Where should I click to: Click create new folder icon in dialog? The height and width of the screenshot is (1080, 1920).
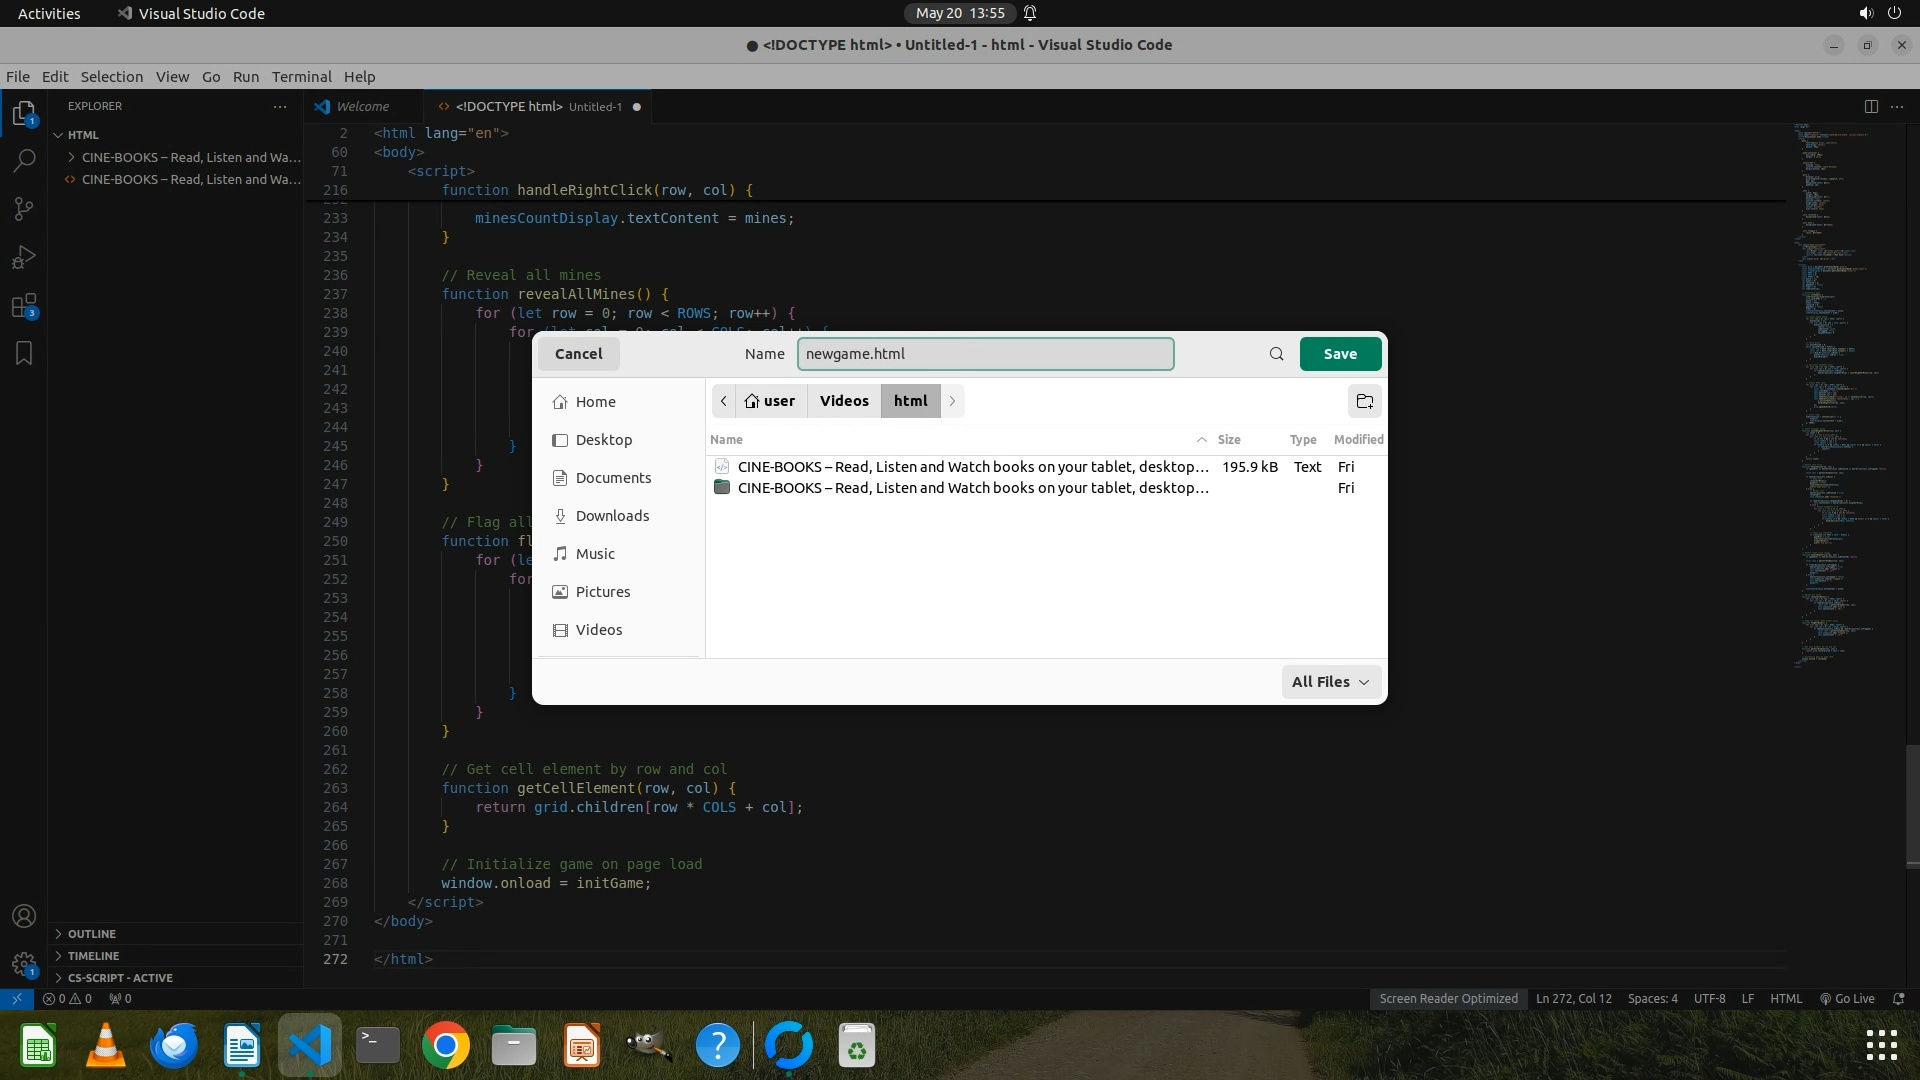[1364, 401]
